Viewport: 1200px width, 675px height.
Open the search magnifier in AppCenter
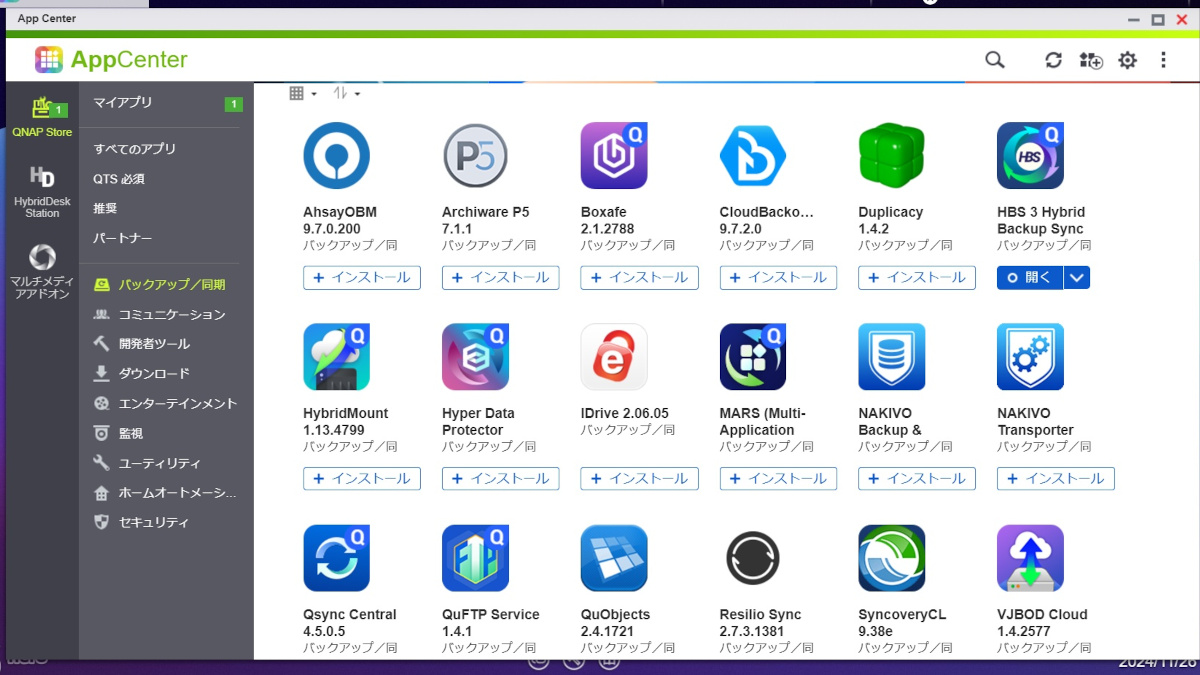click(x=994, y=60)
